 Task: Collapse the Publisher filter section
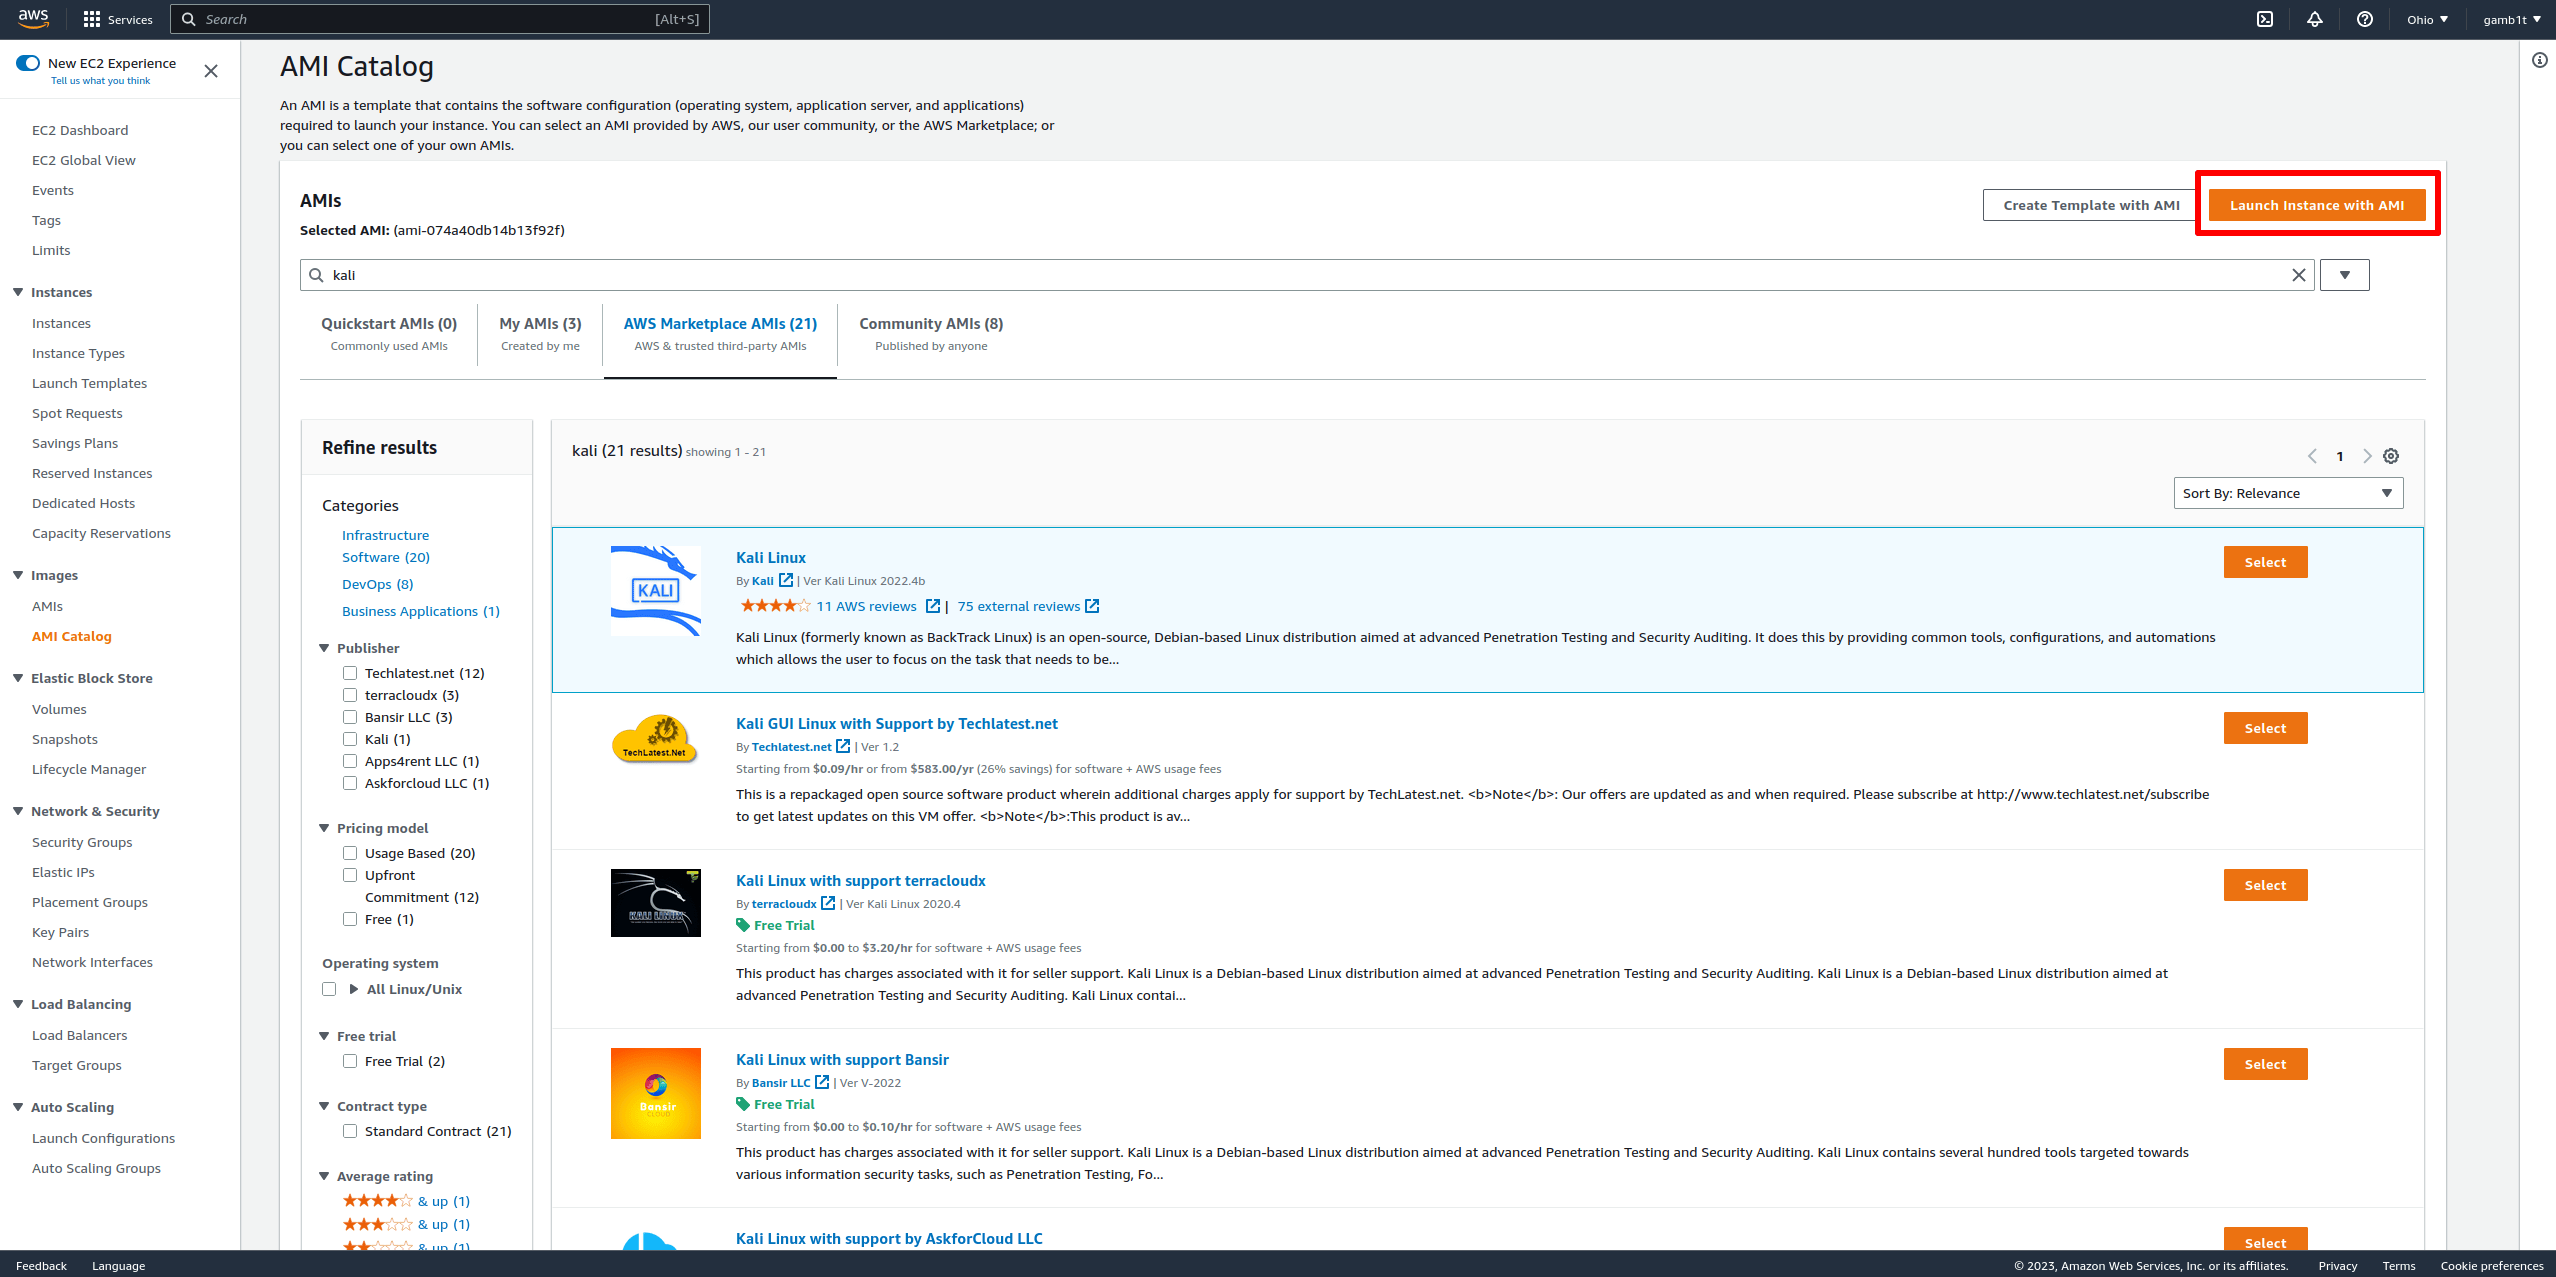(x=324, y=648)
